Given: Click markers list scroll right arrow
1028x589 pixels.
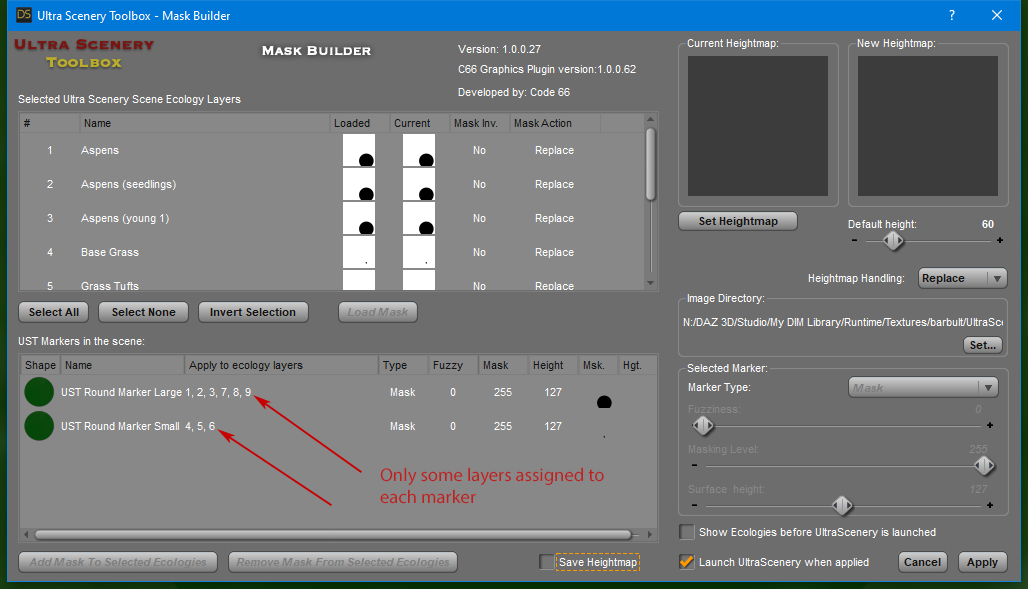Looking at the screenshot, I should [x=650, y=535].
